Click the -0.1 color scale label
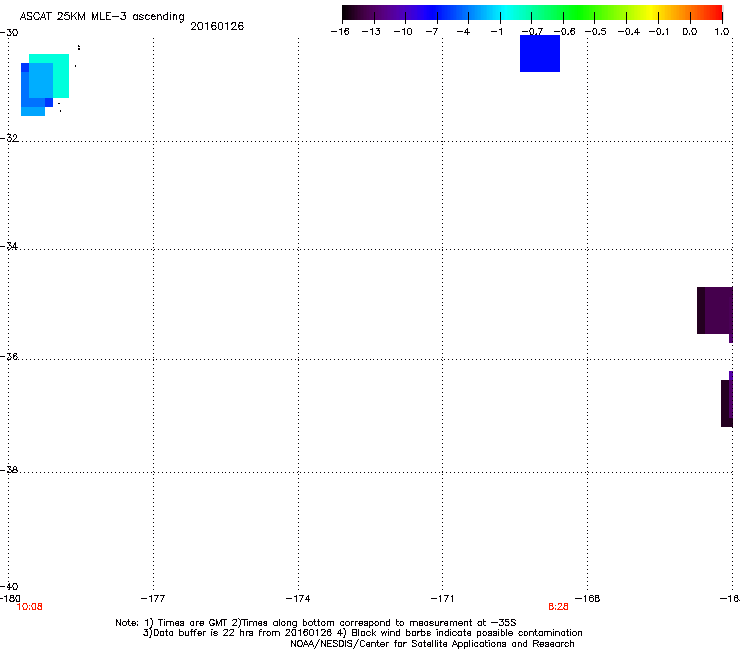The image size is (740, 650). coord(659,32)
